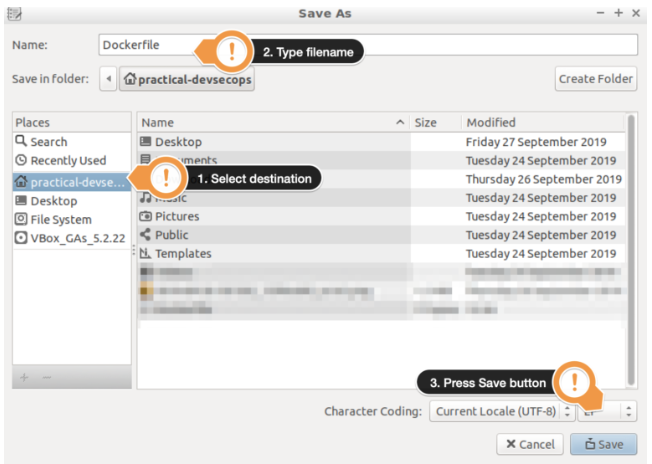Click the Desktop icon in Places sidebar
652x464 pixels.
(21, 201)
